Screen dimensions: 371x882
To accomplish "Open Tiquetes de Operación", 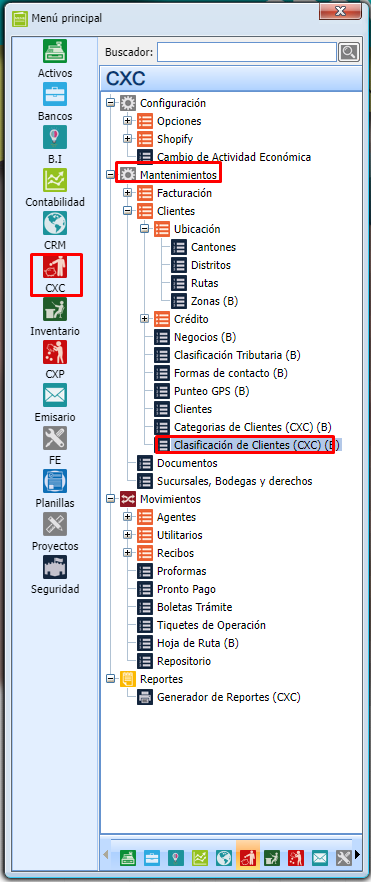I will coord(211,625).
